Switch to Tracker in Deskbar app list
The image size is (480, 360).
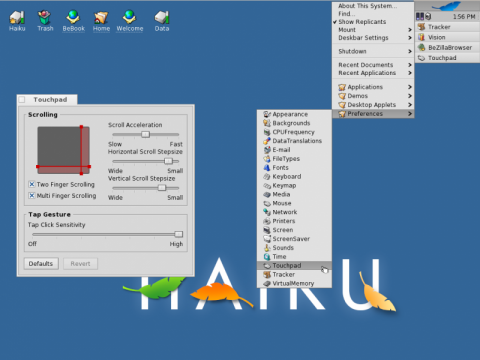point(447,27)
